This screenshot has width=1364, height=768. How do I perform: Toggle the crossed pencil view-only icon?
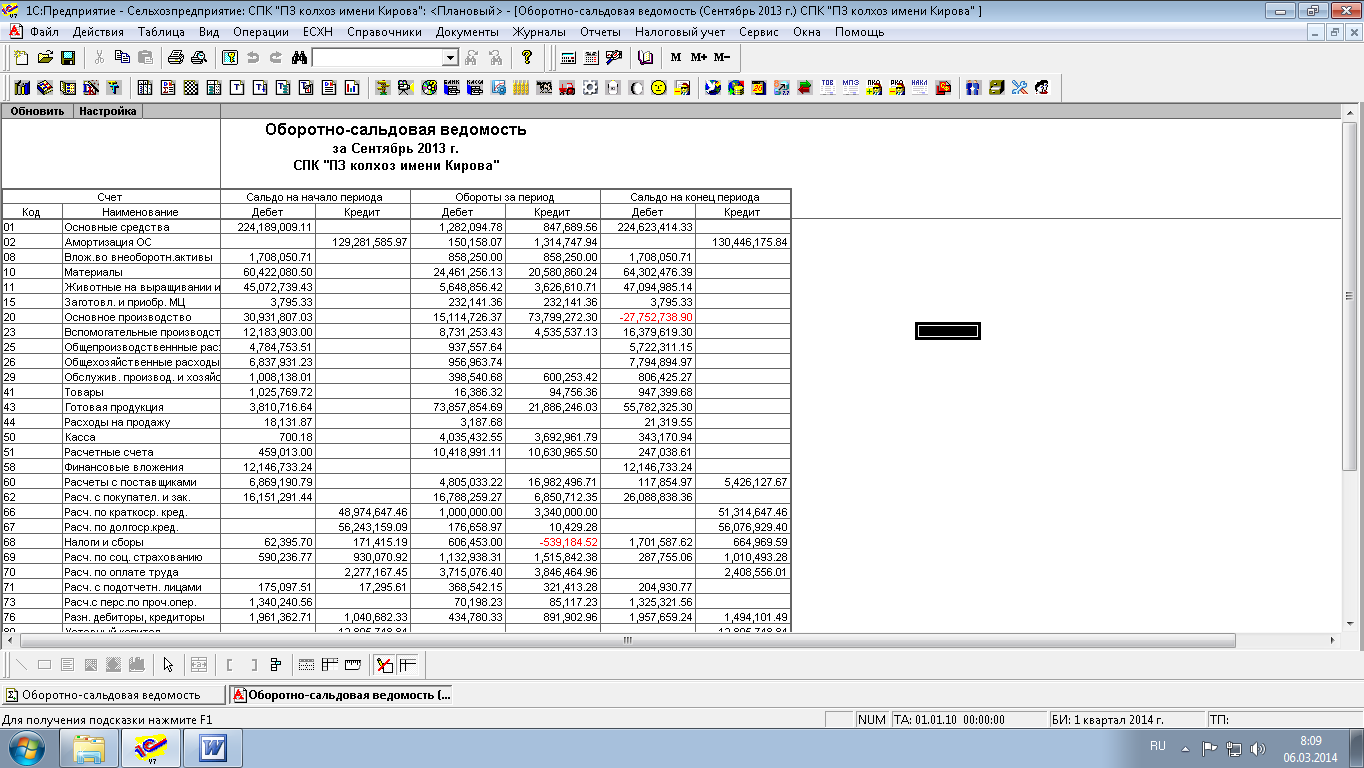click(385, 665)
